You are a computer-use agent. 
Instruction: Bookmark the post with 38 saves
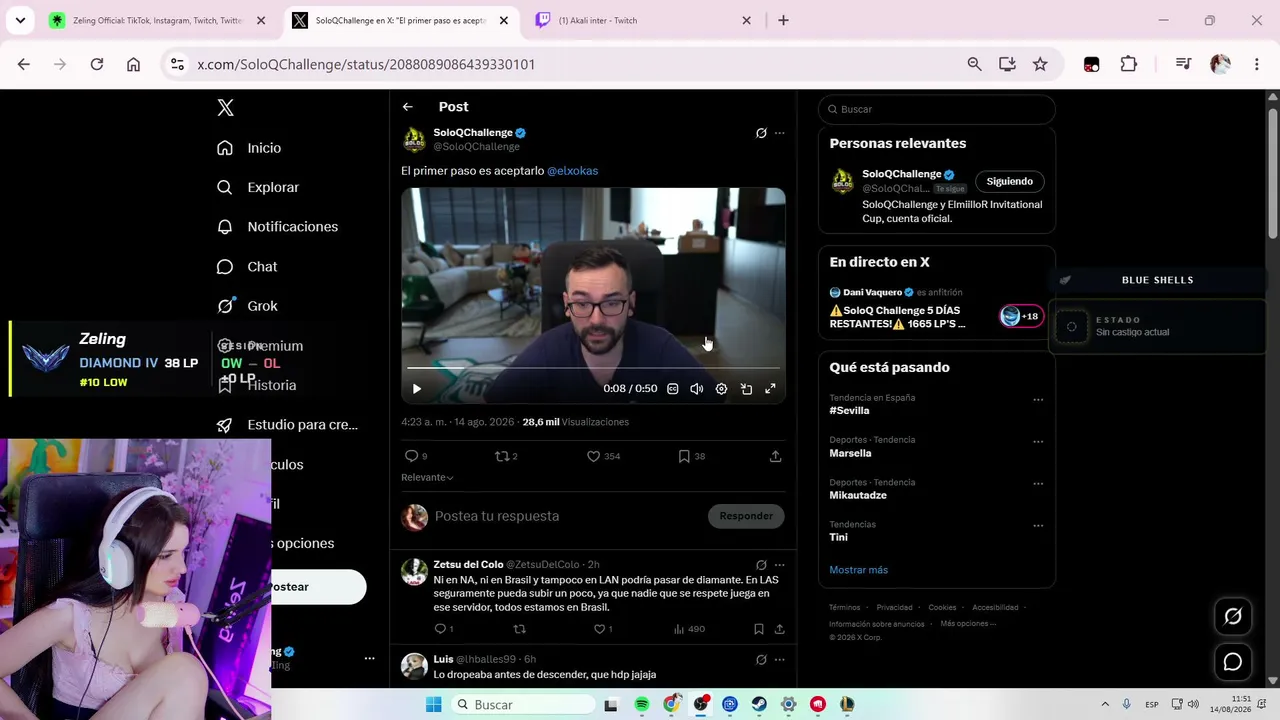691,456
